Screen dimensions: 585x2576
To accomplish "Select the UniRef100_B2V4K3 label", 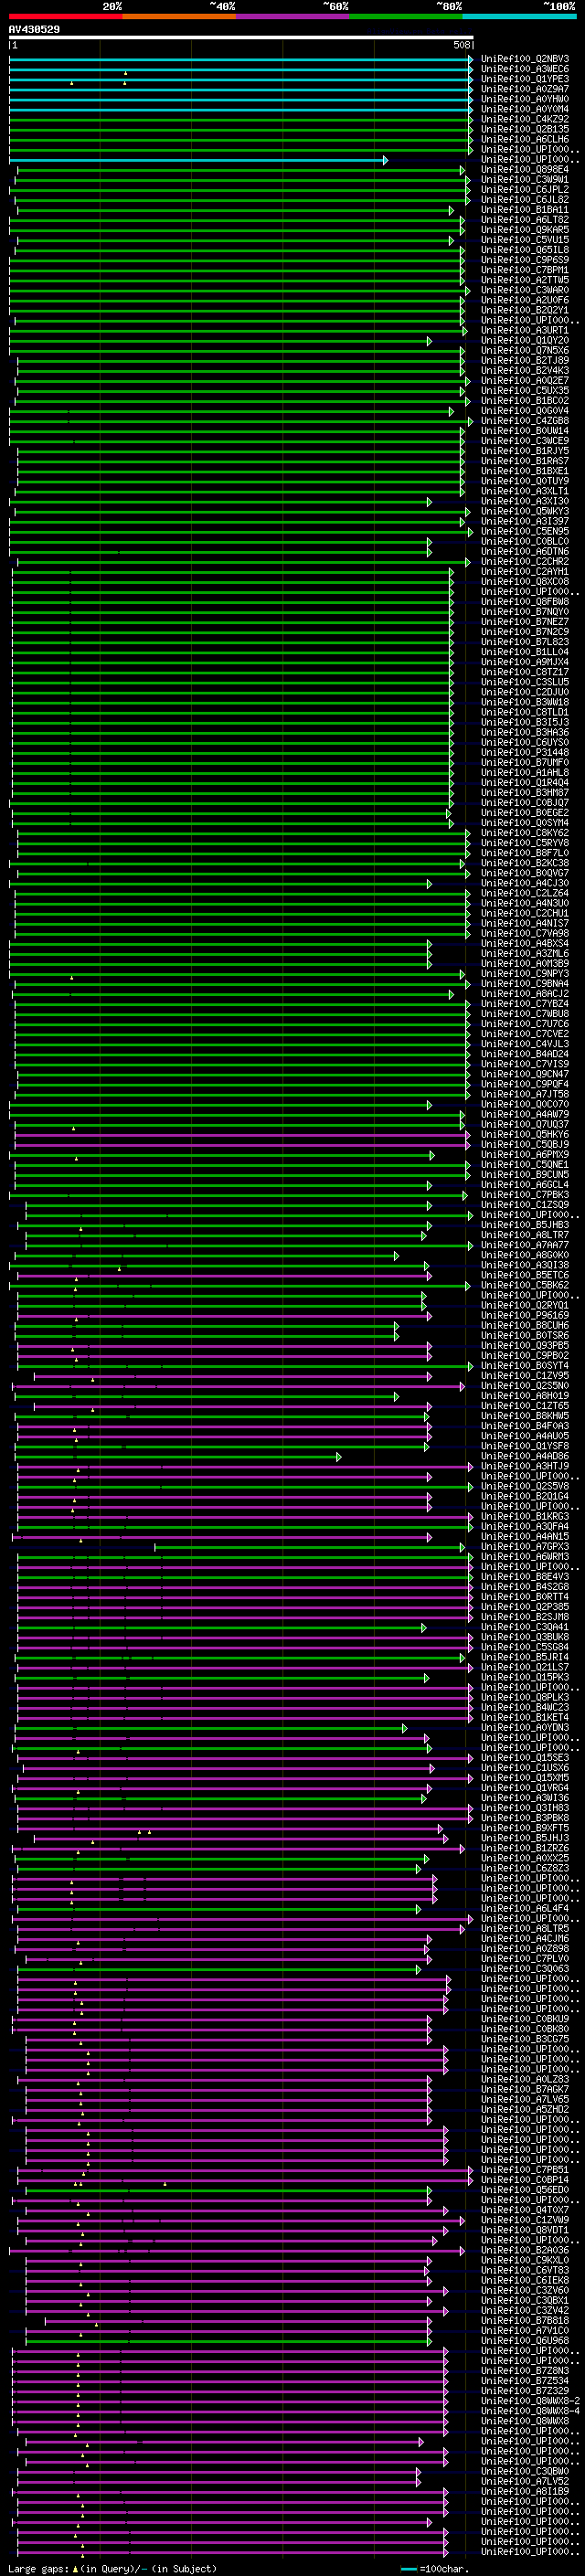I will point(524,370).
